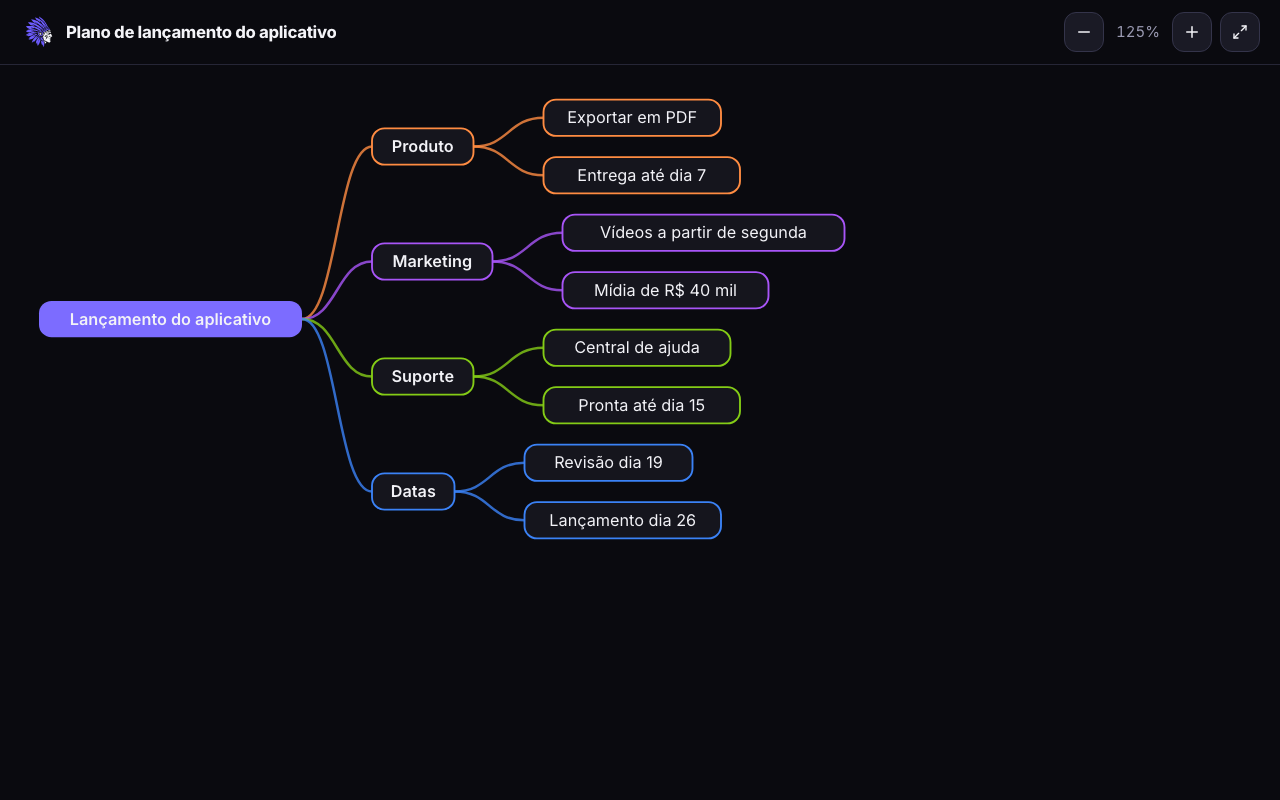Select the Produto branch node

coord(423,146)
